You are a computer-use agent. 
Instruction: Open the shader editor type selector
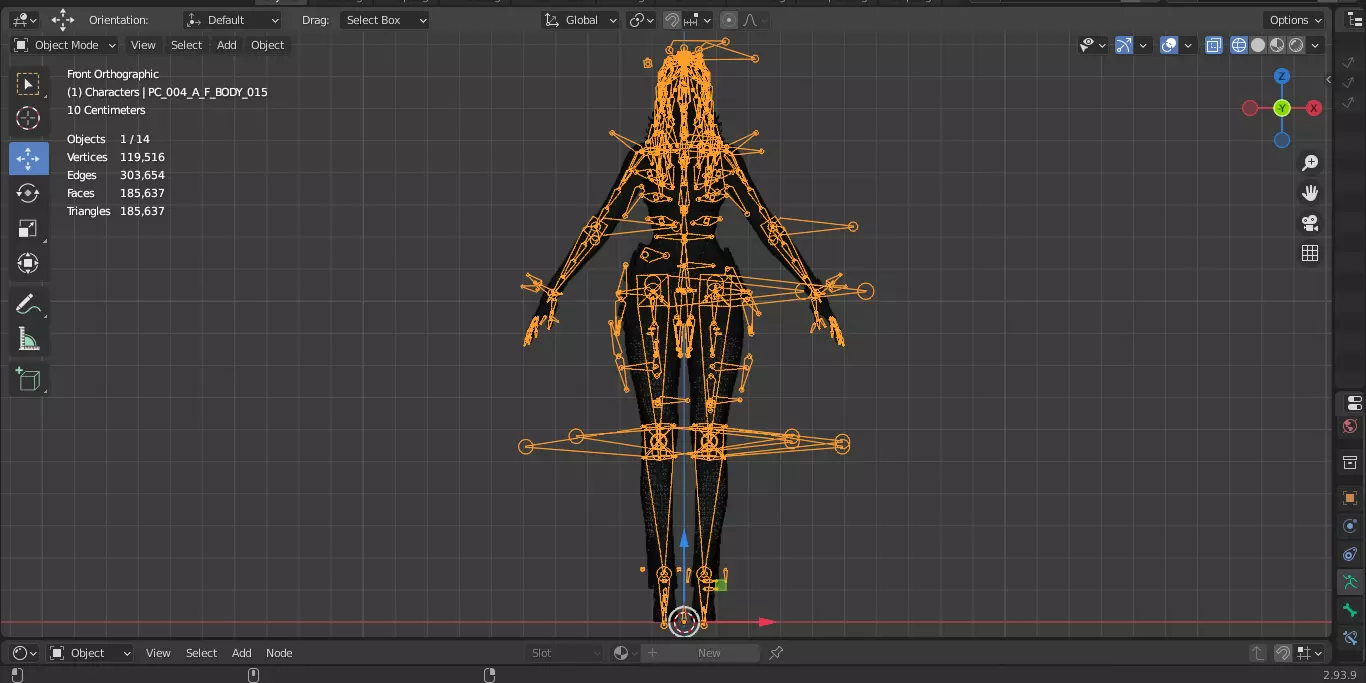25,653
